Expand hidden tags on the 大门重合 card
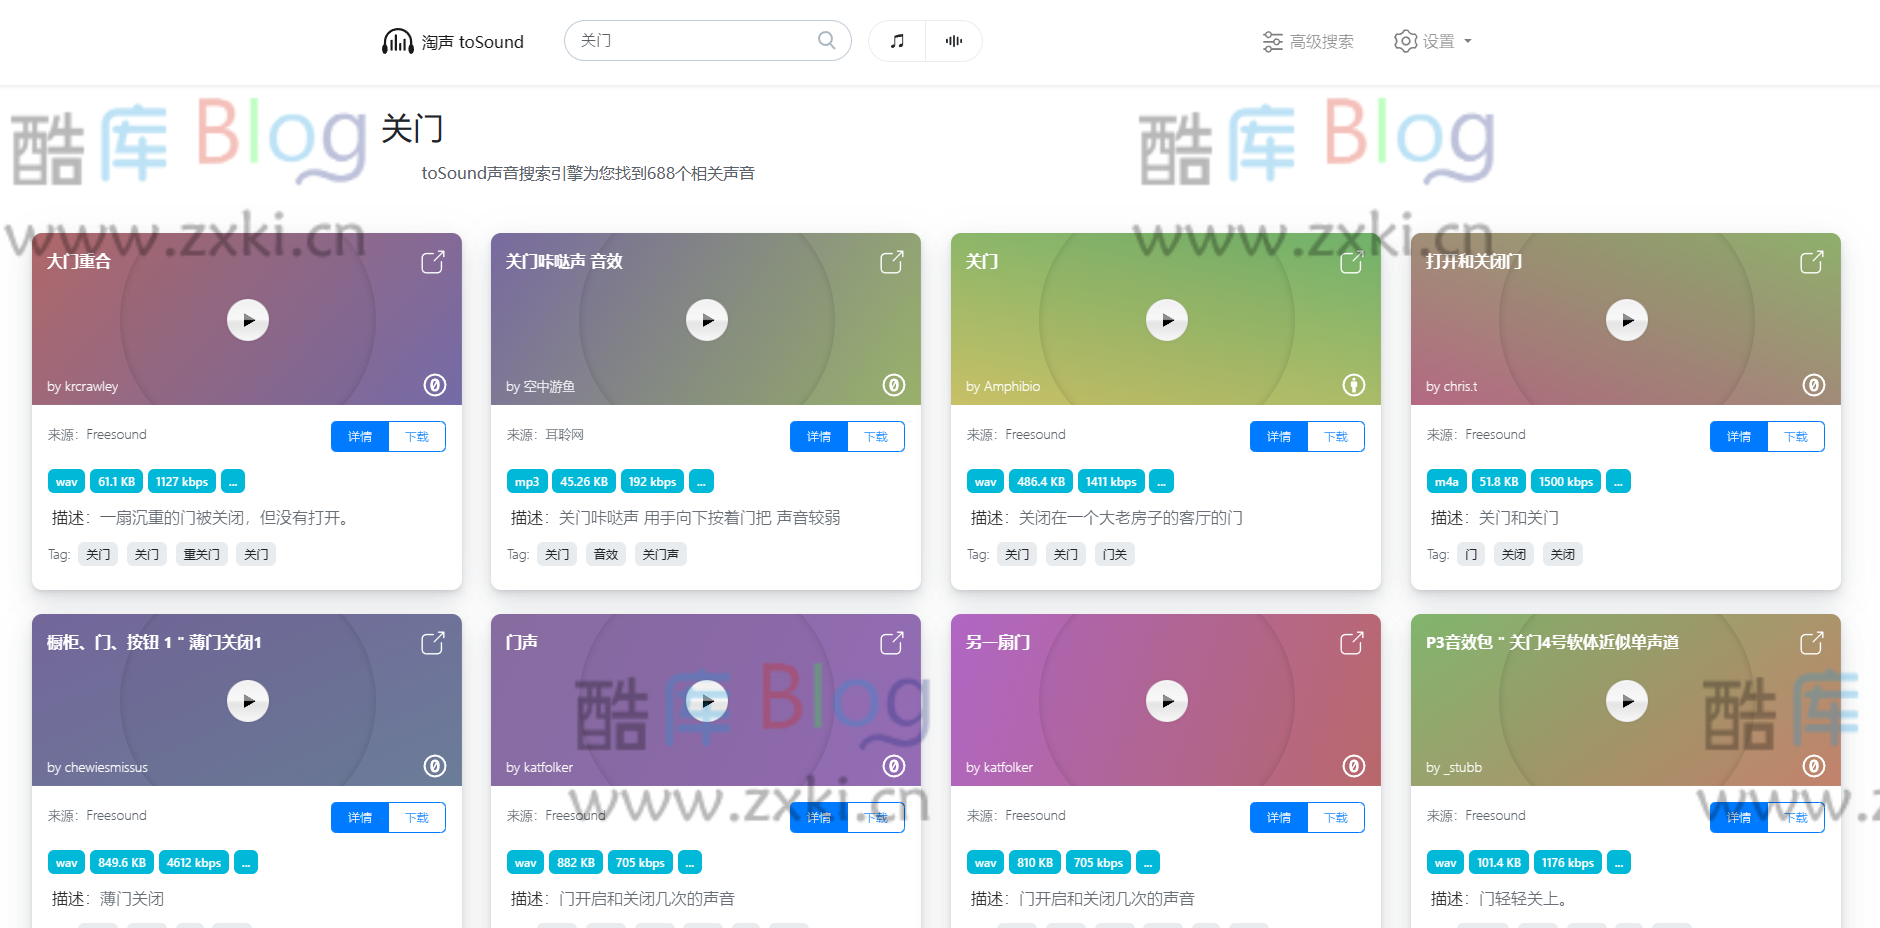This screenshot has height=928, width=1880. pos(233,481)
